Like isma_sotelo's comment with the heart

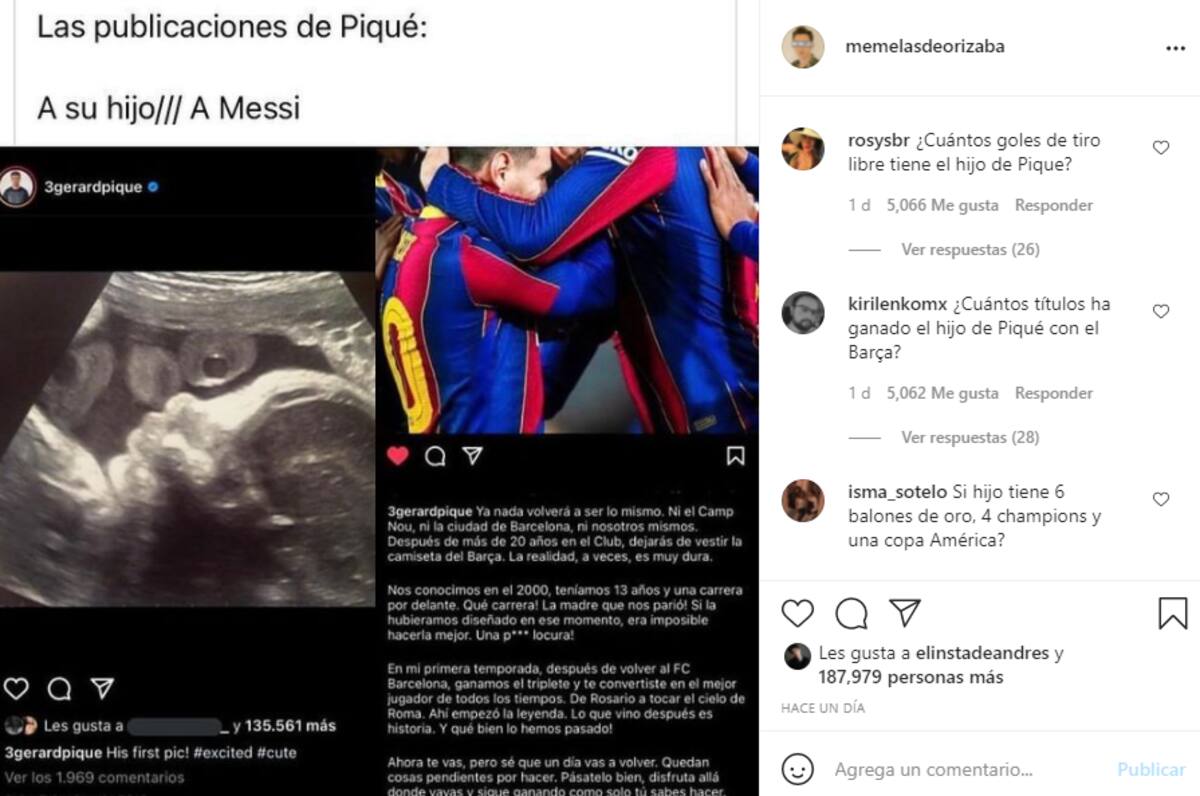1161,499
